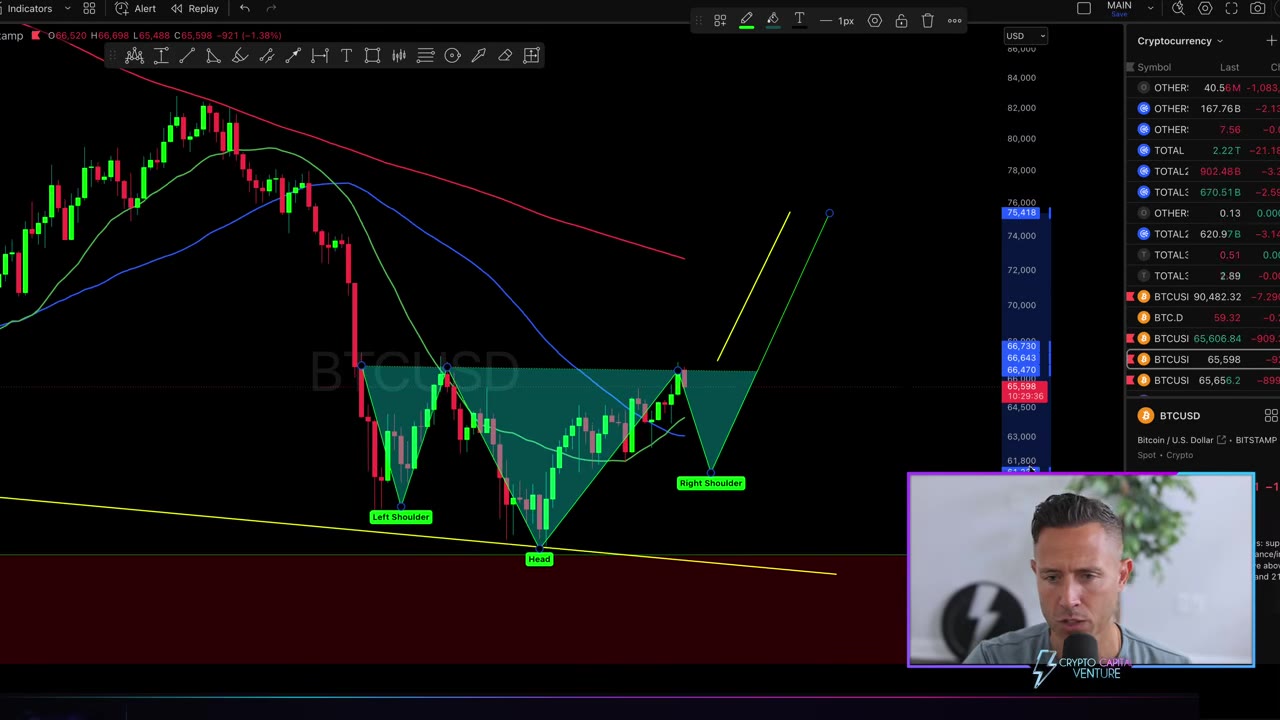Take a chart snapshot with camera icon
Viewport: 1280px width, 720px height.
tap(1258, 8)
